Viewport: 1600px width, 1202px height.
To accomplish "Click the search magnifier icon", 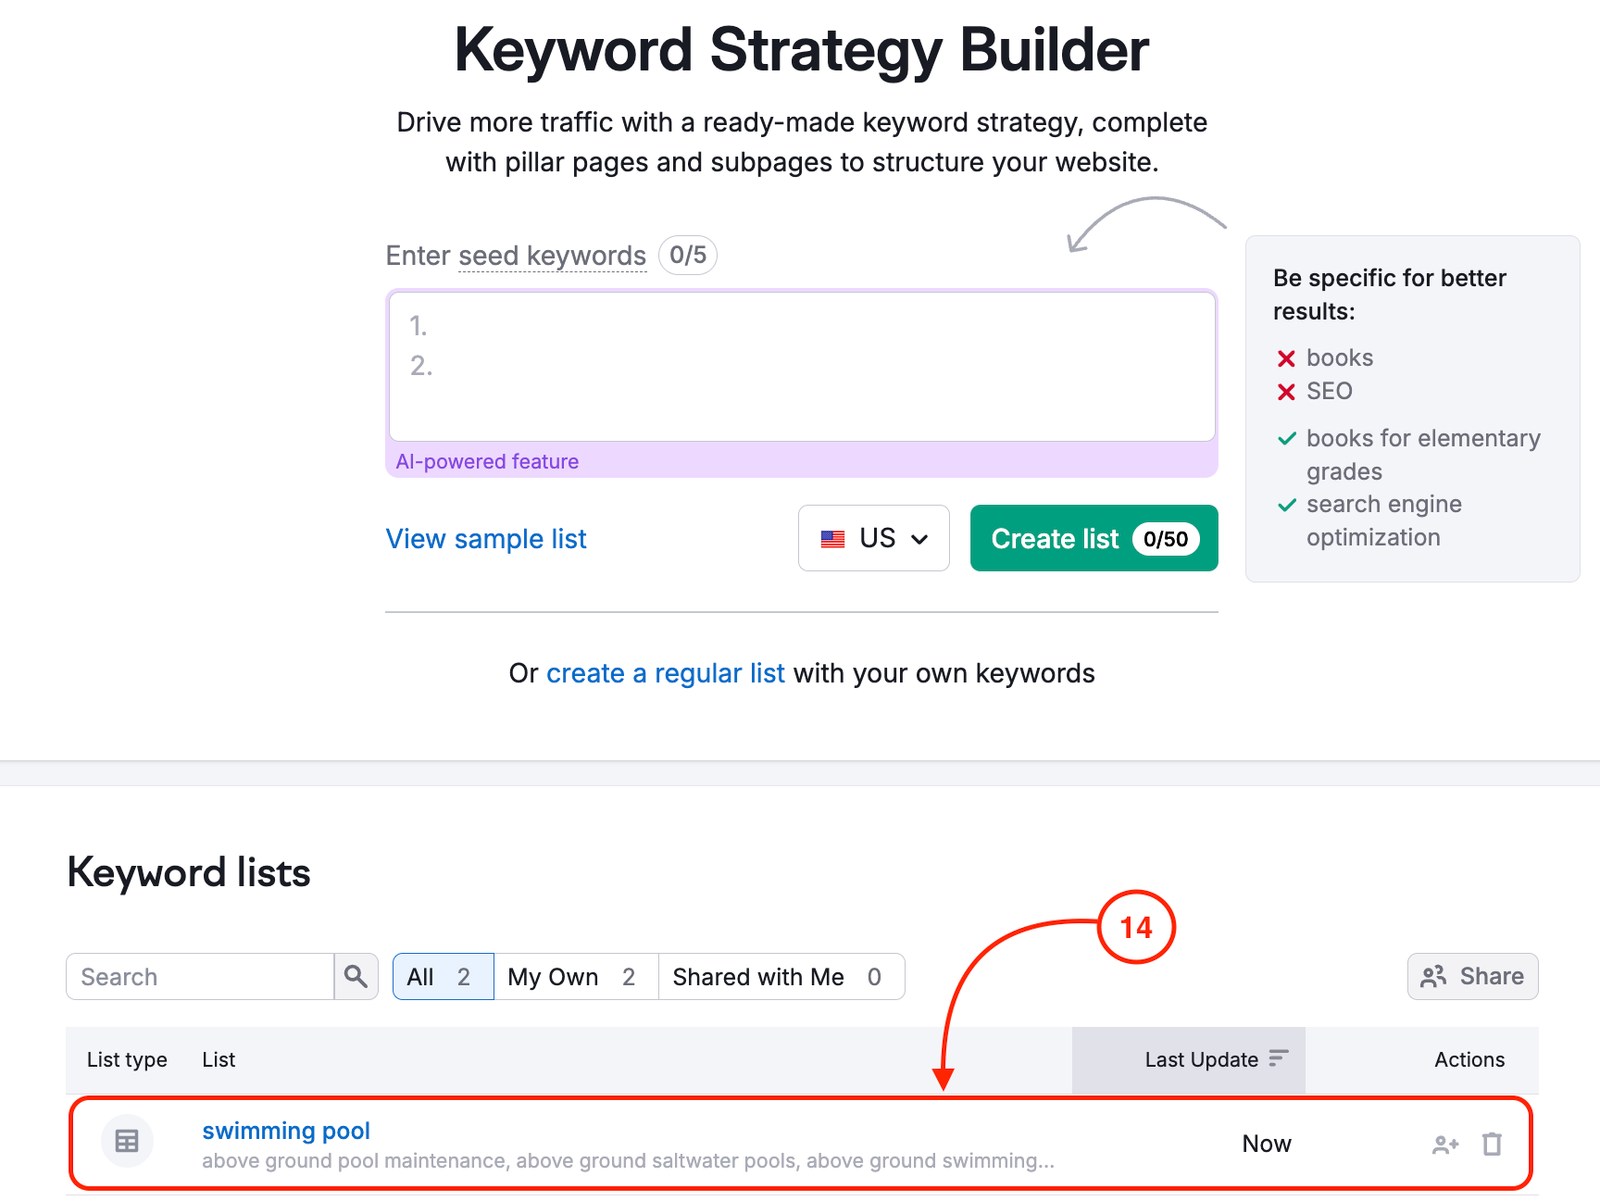I will 356,976.
